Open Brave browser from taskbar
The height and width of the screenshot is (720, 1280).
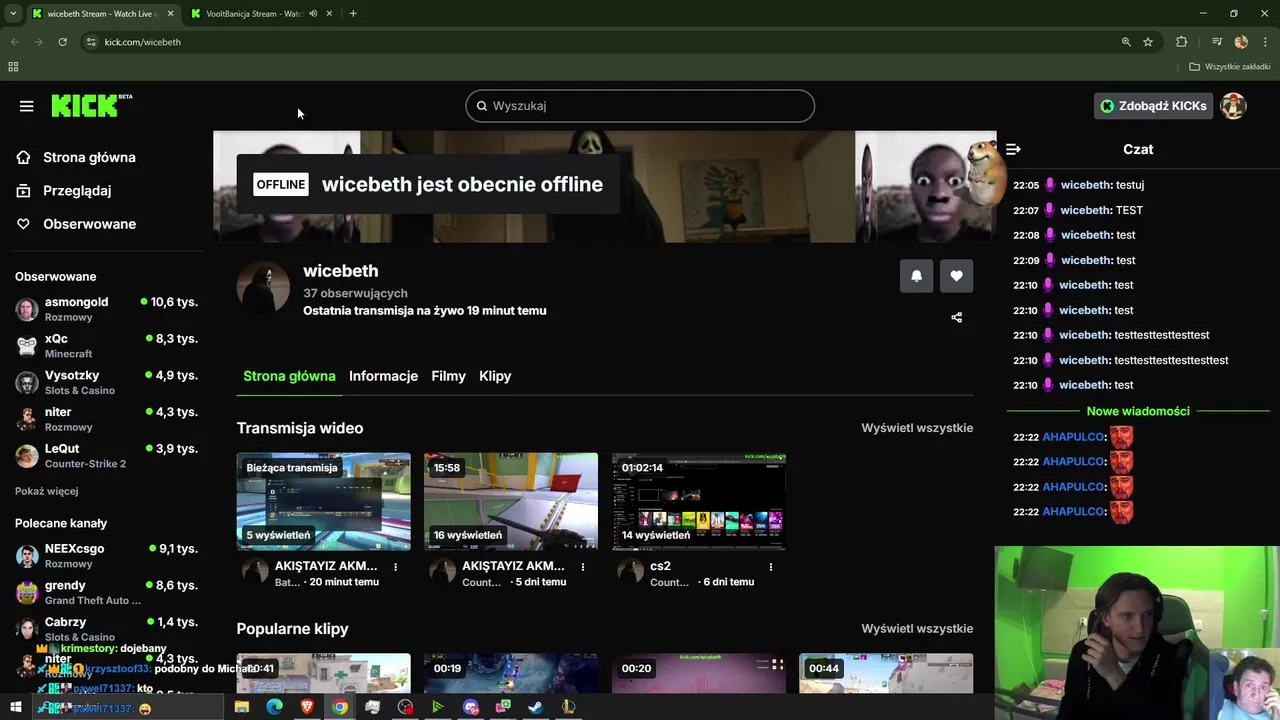307,707
